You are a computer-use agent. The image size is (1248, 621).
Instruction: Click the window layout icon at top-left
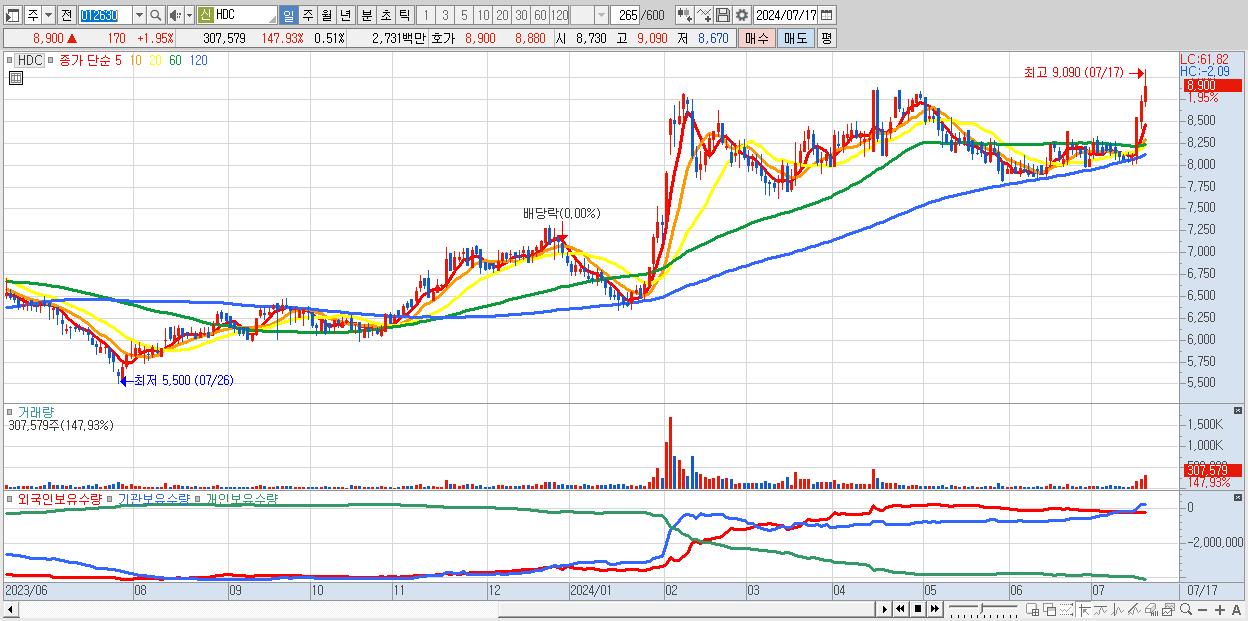point(12,15)
